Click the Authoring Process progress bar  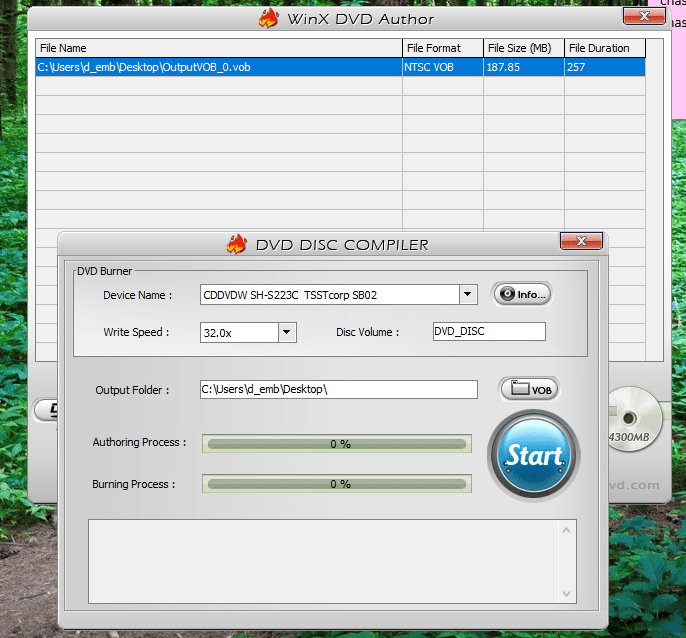point(337,444)
